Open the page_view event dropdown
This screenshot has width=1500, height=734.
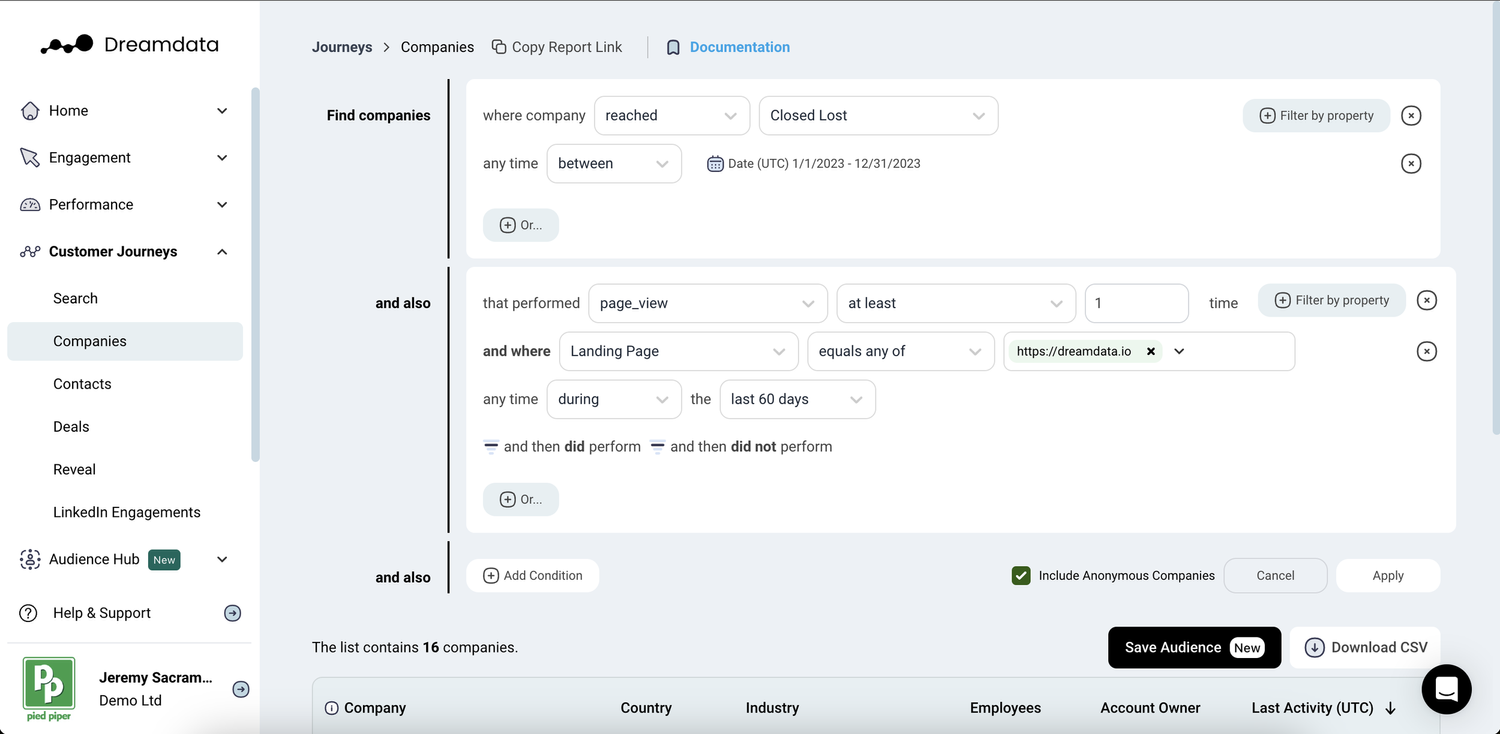coord(708,303)
